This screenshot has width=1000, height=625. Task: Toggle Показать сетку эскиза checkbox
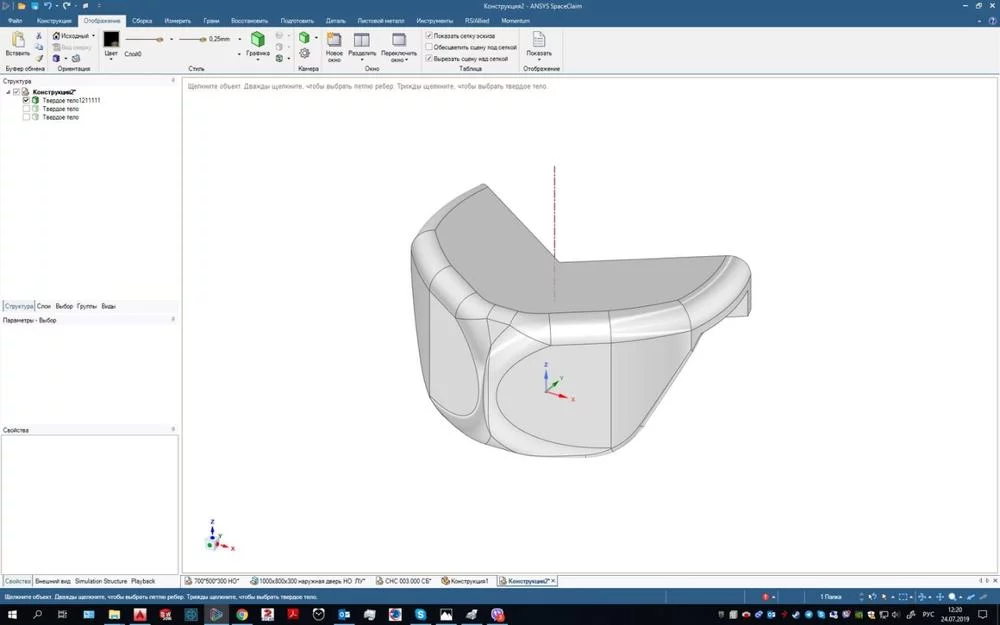[x=429, y=36]
